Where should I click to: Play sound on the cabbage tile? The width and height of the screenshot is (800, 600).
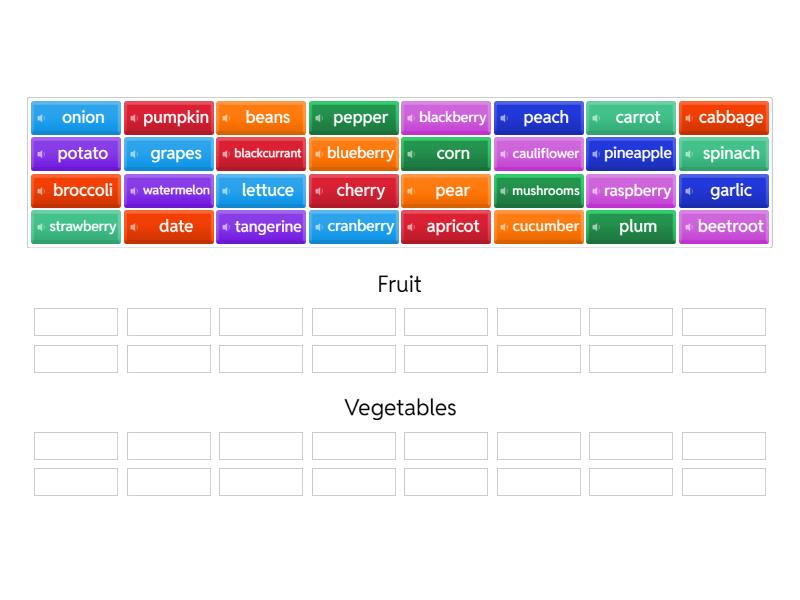pyautogui.click(x=688, y=118)
